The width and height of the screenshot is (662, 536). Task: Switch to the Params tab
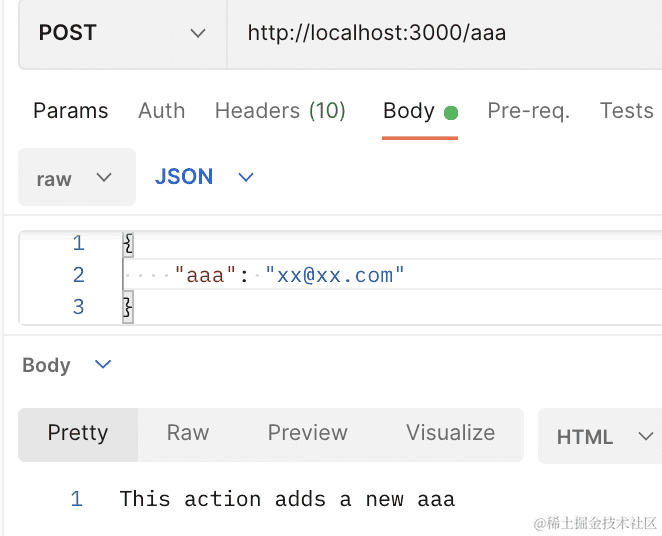pyautogui.click(x=70, y=111)
